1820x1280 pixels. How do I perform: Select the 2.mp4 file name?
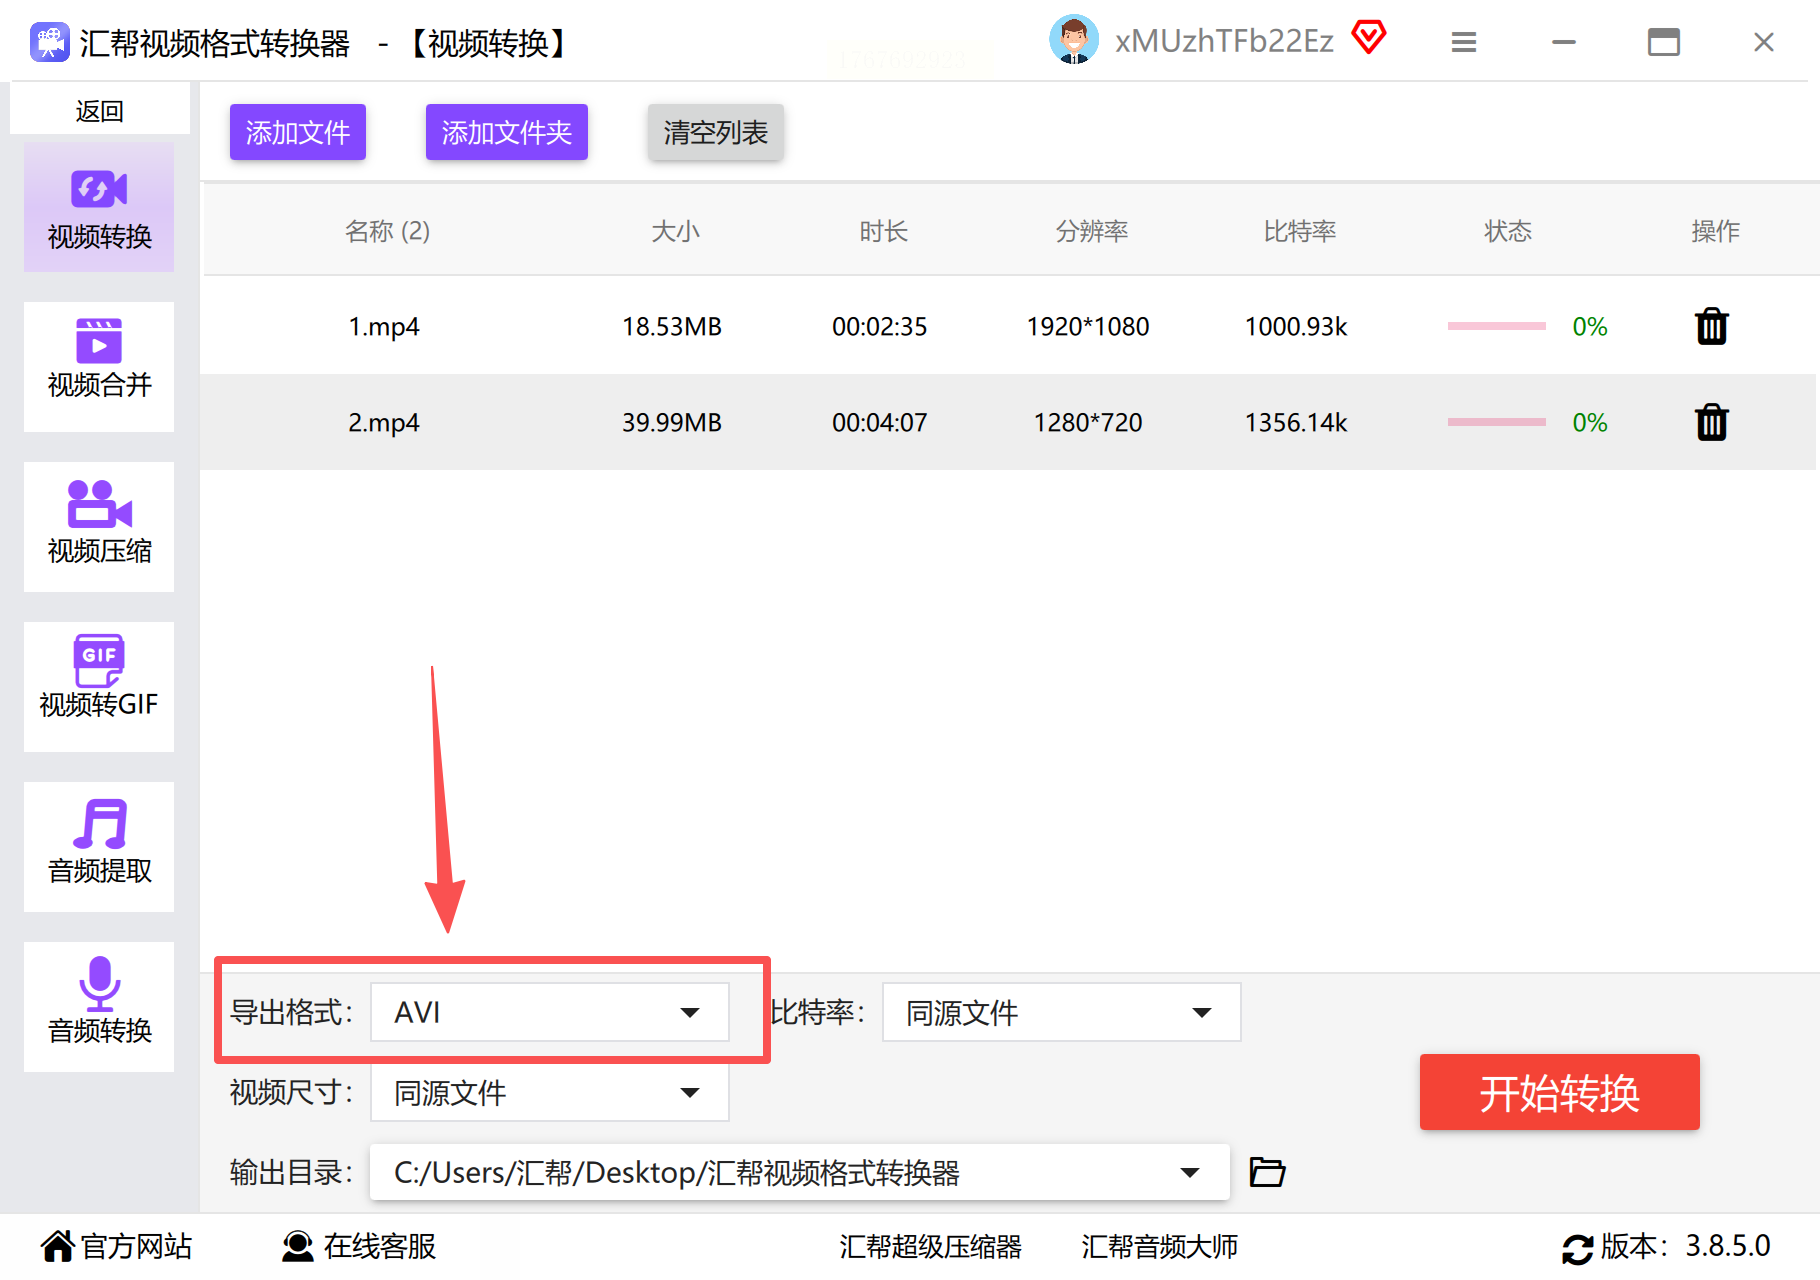(384, 423)
